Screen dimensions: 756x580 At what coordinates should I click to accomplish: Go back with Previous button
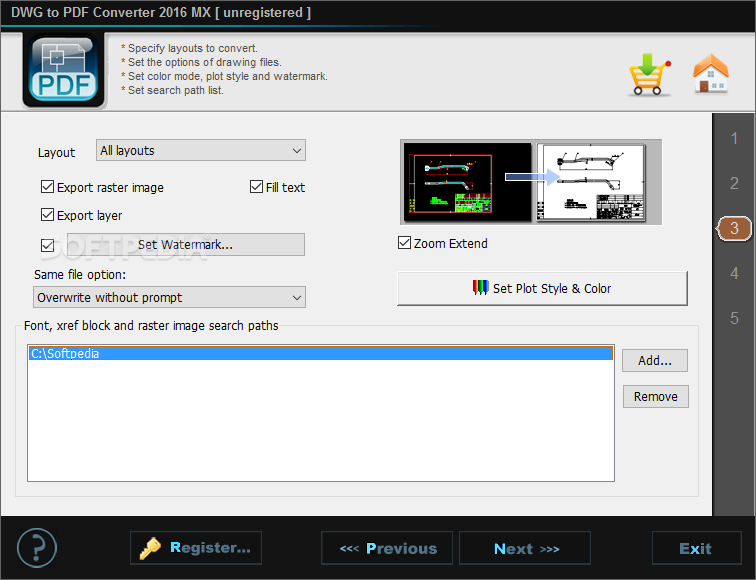click(387, 548)
